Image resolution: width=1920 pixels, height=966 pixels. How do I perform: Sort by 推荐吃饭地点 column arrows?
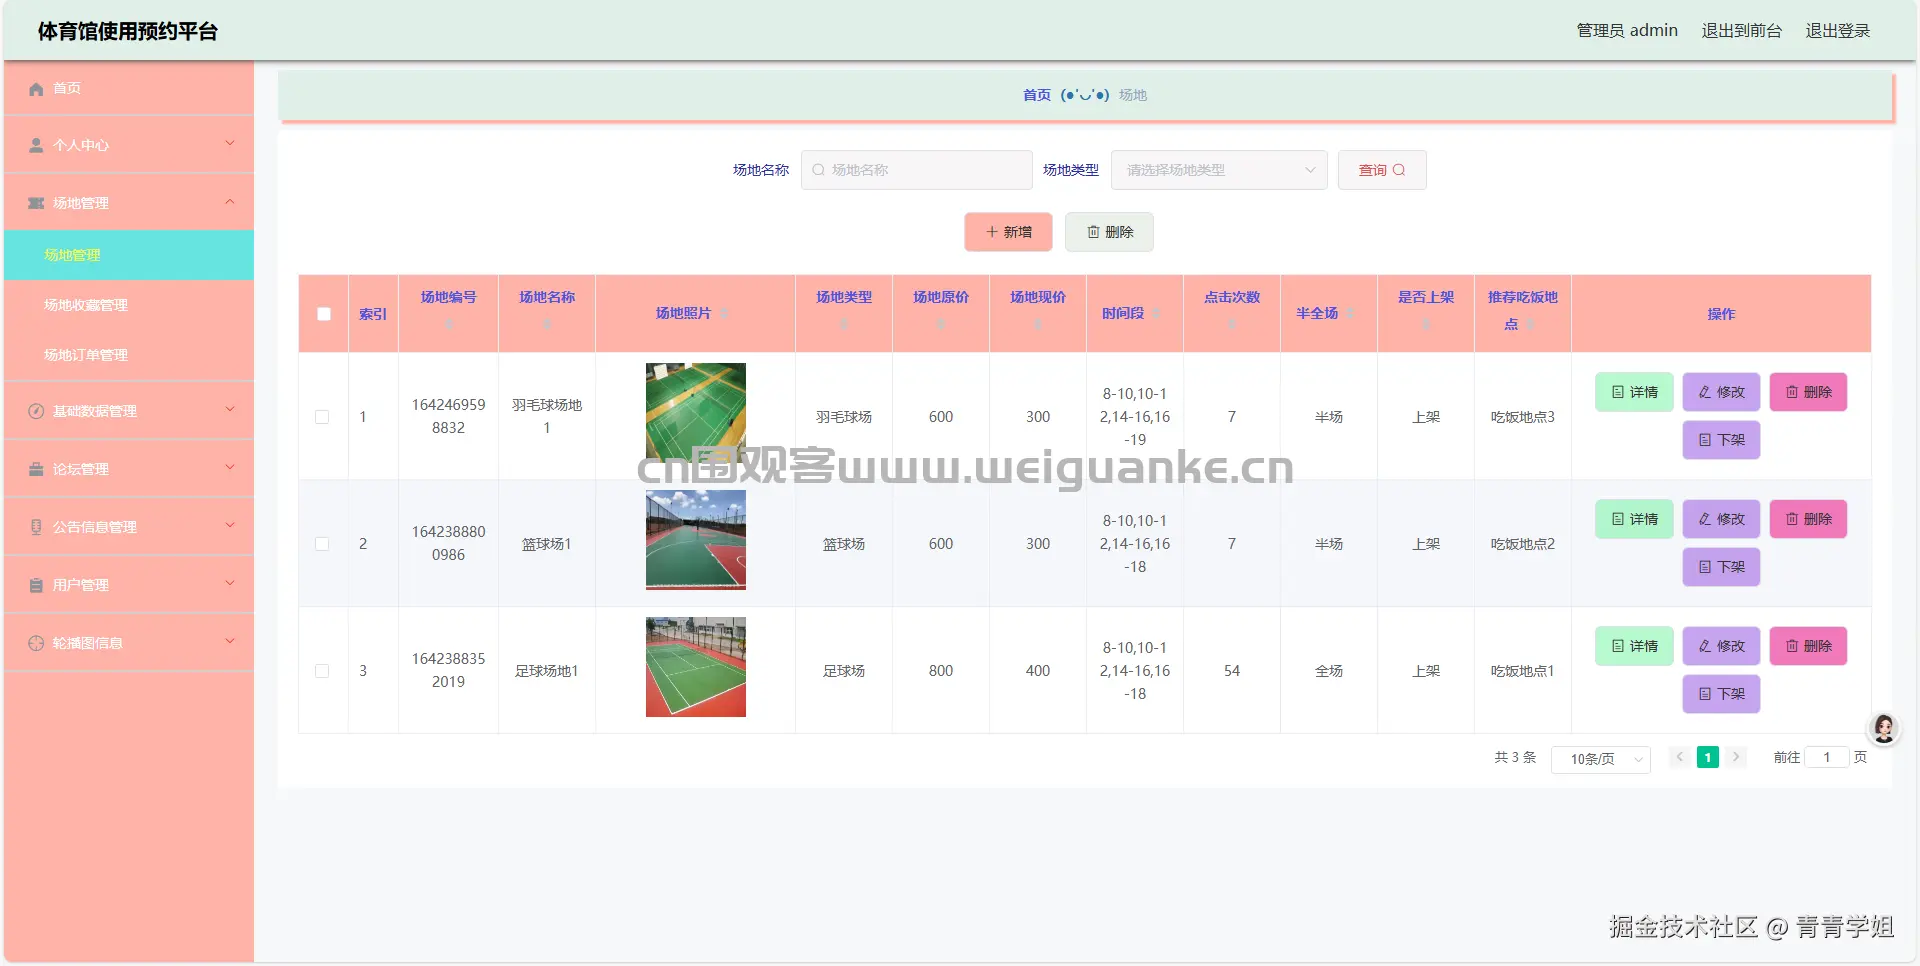pyautogui.click(x=1530, y=324)
